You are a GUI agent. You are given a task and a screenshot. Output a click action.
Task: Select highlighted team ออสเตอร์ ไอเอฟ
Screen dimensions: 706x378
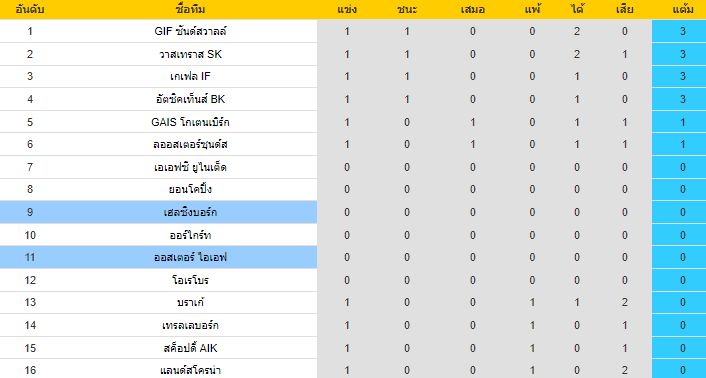point(190,257)
